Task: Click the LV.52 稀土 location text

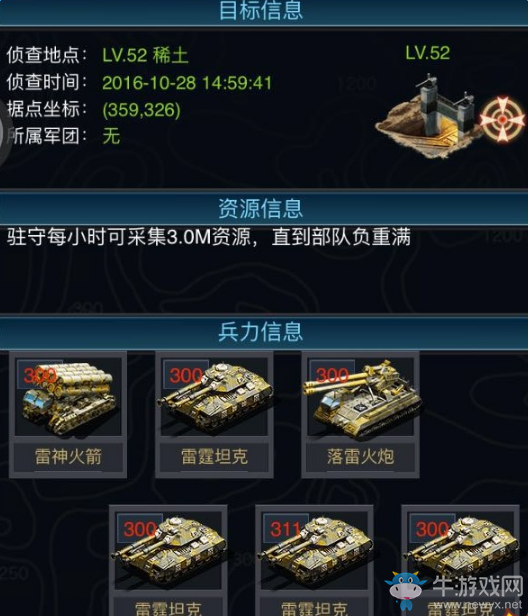Action: pyautogui.click(x=145, y=55)
